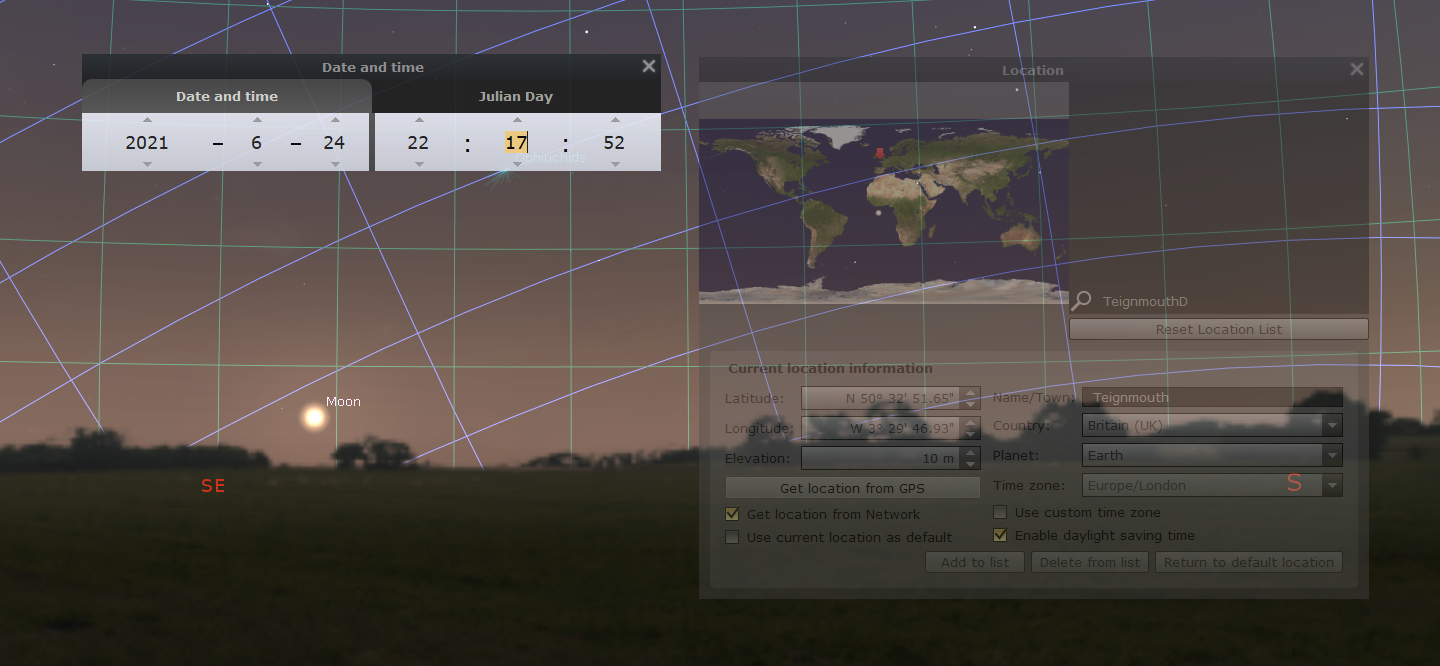Screen dimensions: 1440x666
Task: Click the world map to pick location
Action: [883, 211]
